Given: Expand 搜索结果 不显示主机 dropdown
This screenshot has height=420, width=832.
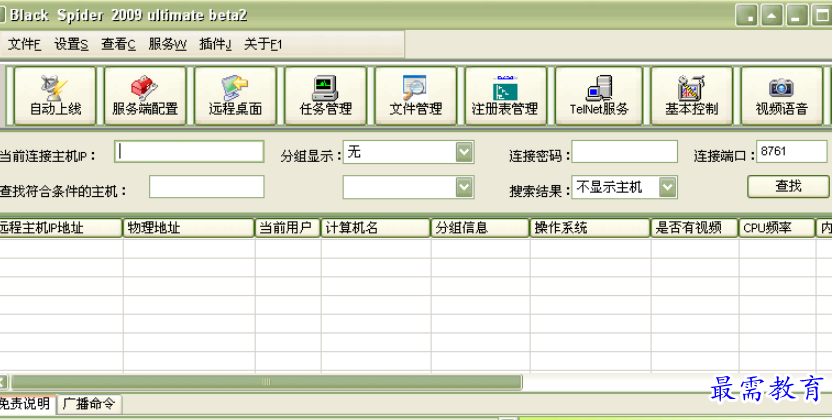Looking at the screenshot, I should point(668,187).
